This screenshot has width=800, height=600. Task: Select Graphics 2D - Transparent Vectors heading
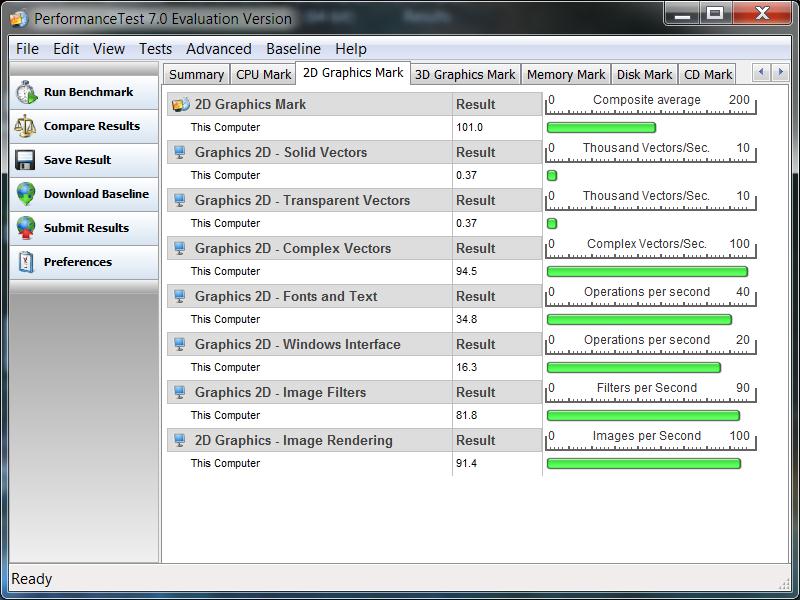click(x=302, y=200)
